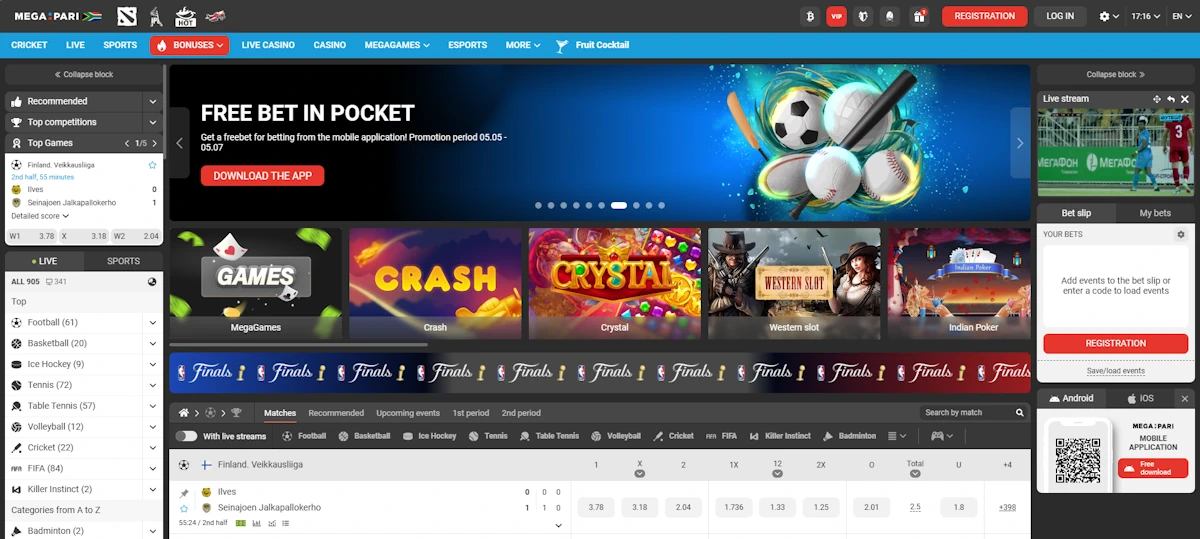Open the MEGAGAMES nav dropdown
Screen dimensions: 1200x539
click(397, 45)
